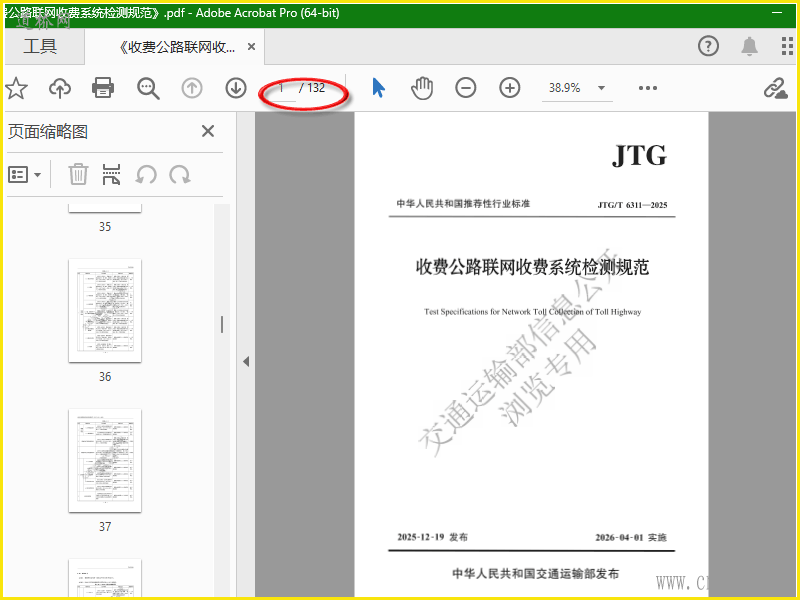Viewport: 800px width, 600px height.
Task: Collapse the left navigation pane arrow
Action: [246, 362]
